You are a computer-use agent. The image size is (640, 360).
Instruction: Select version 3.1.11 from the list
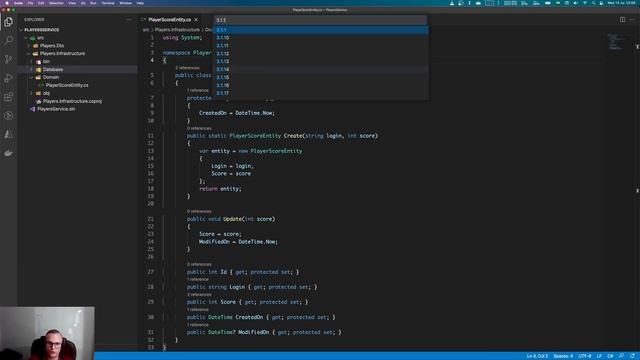(x=321, y=46)
